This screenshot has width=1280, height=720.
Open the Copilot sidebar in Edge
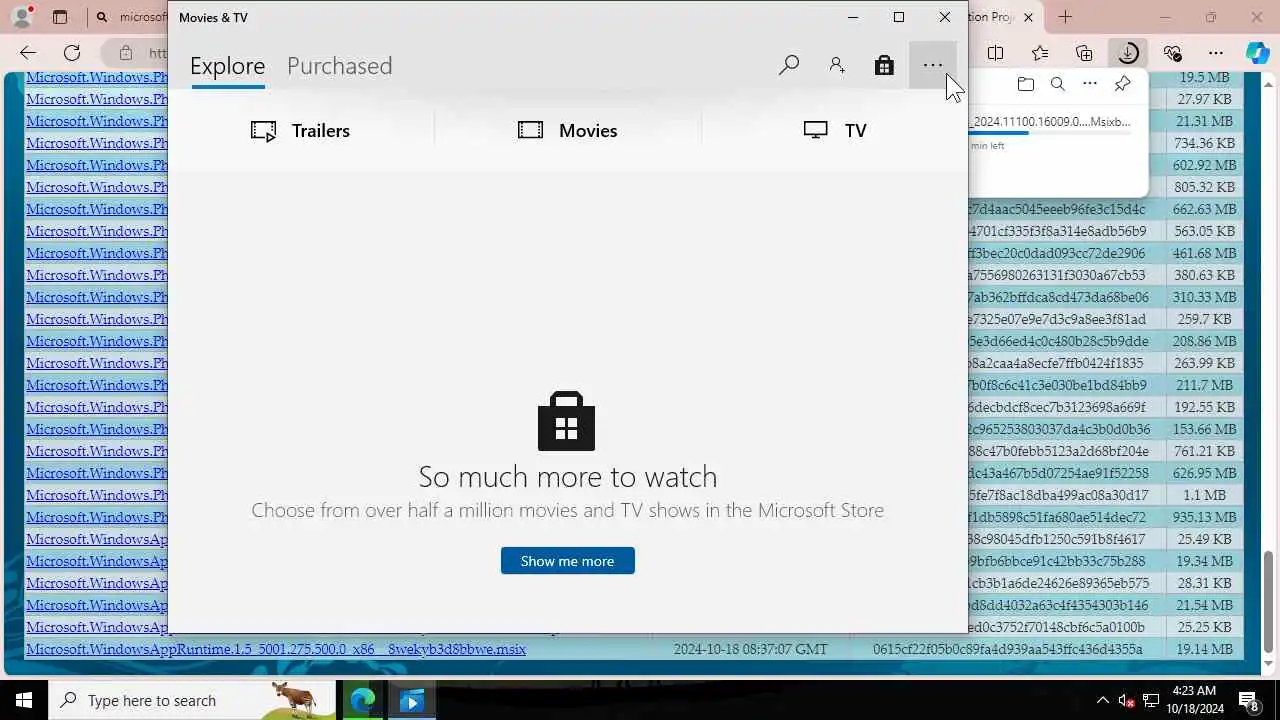(x=1257, y=53)
